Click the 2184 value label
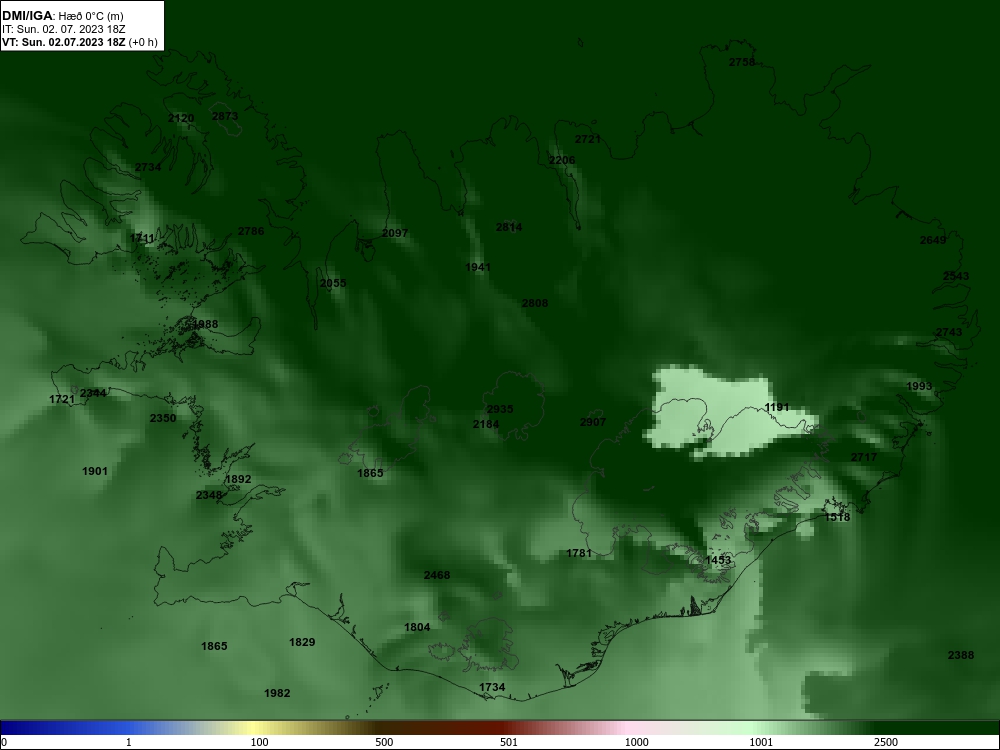Screen dimensions: 1000x750 tap(486, 424)
